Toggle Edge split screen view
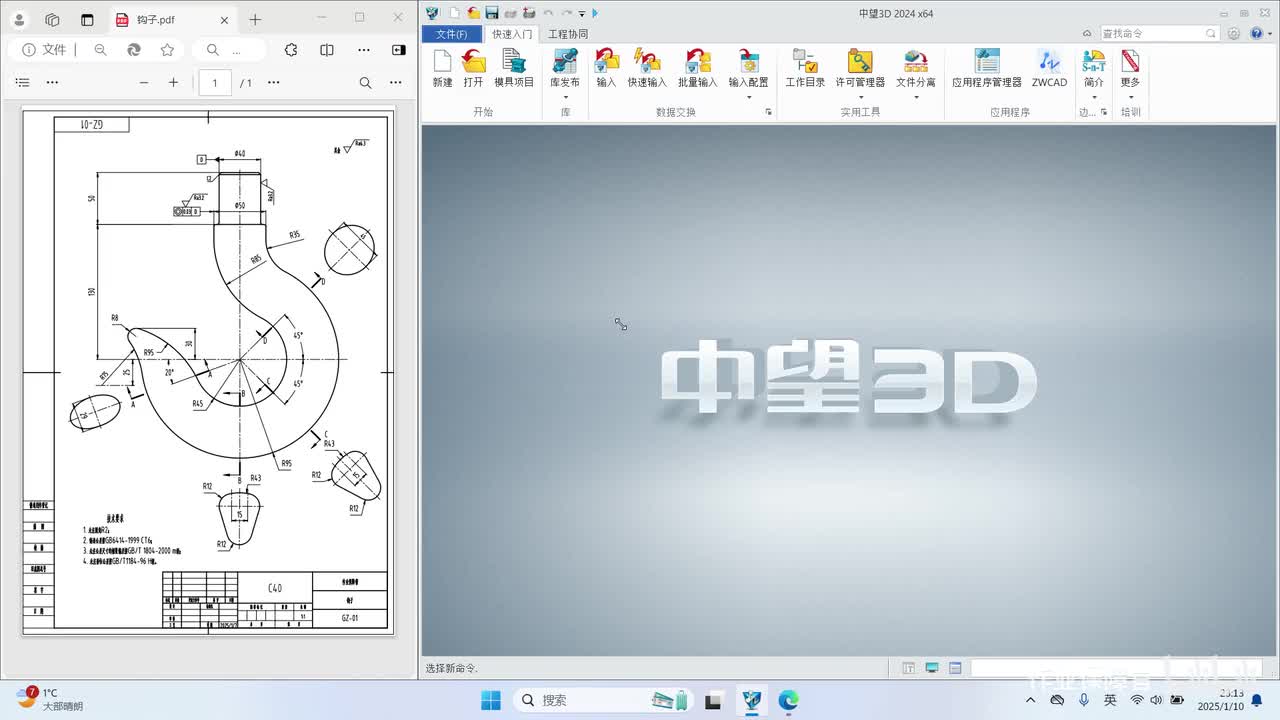This screenshot has height=720, width=1280. (x=327, y=50)
